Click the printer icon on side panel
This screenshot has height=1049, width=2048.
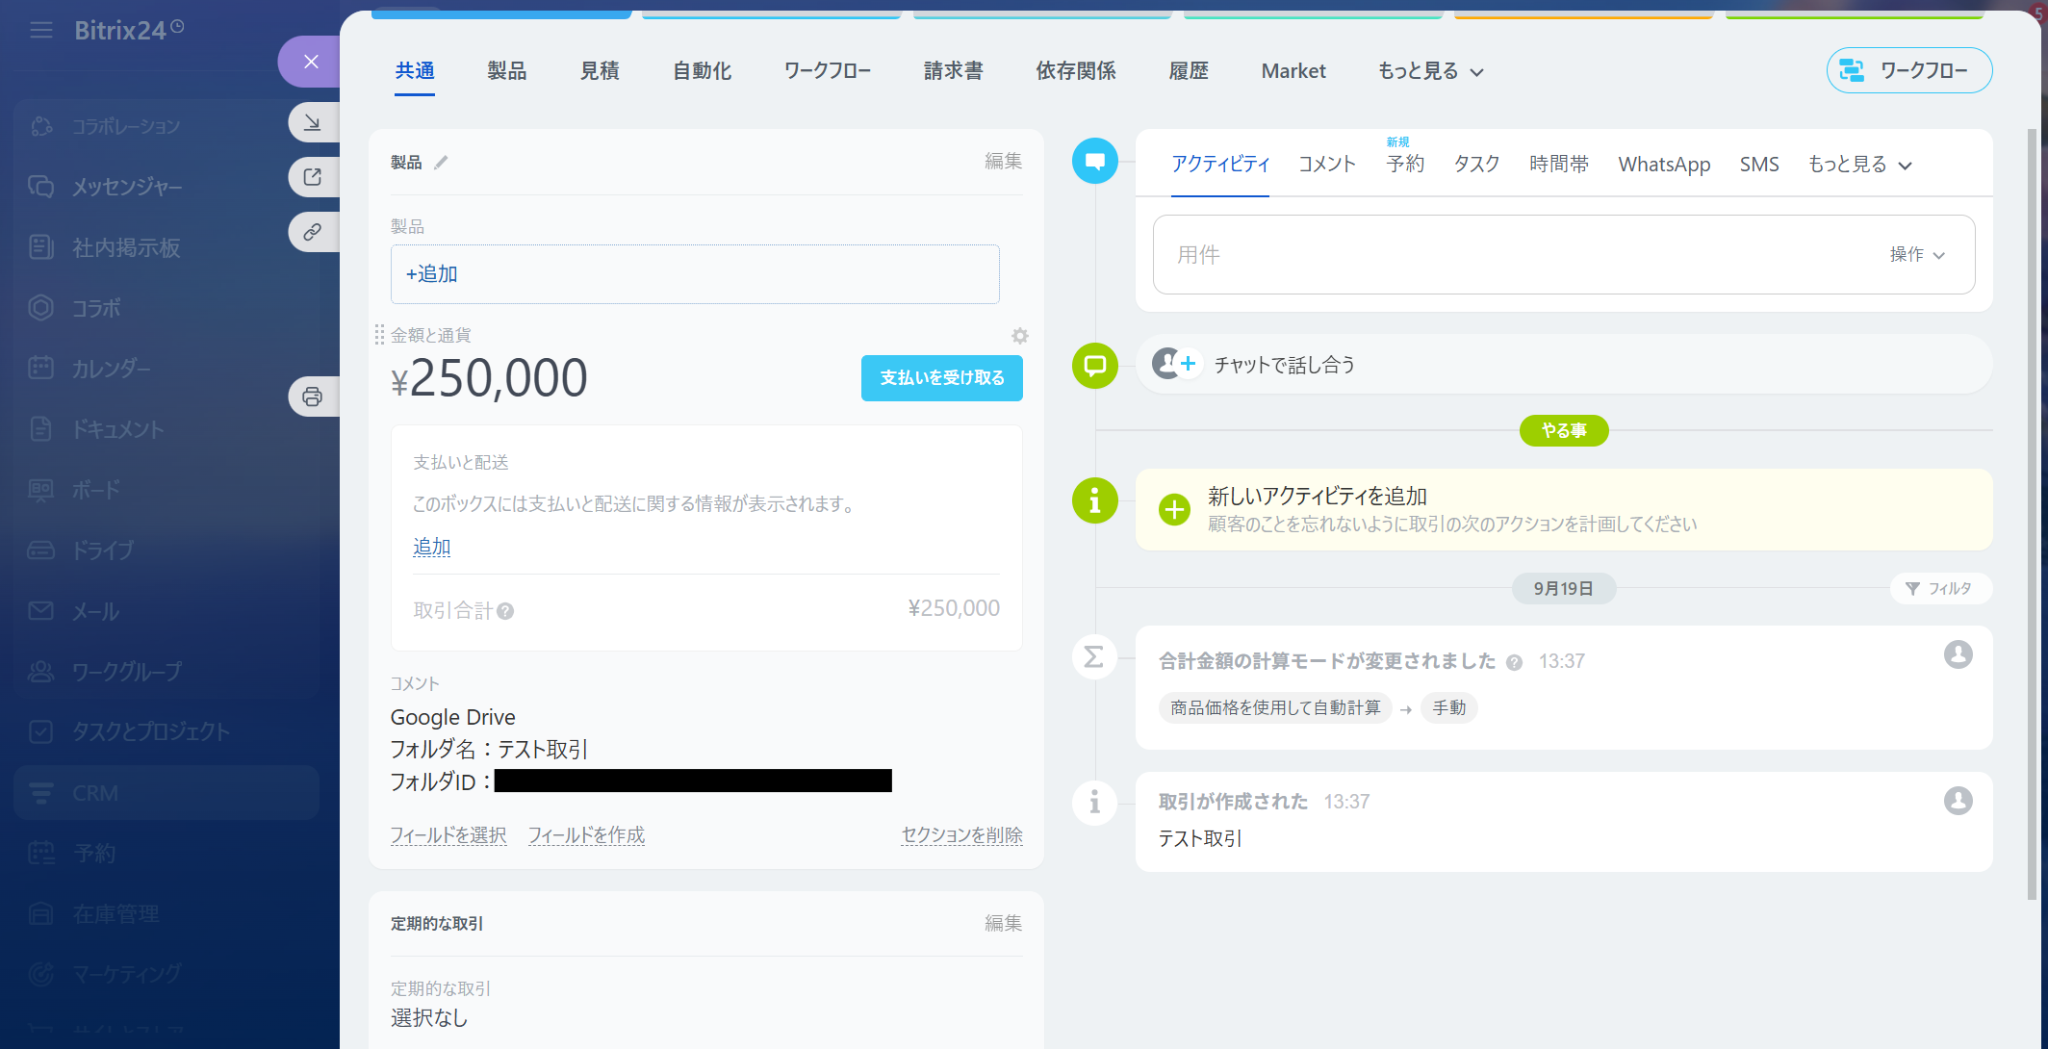[x=312, y=397]
